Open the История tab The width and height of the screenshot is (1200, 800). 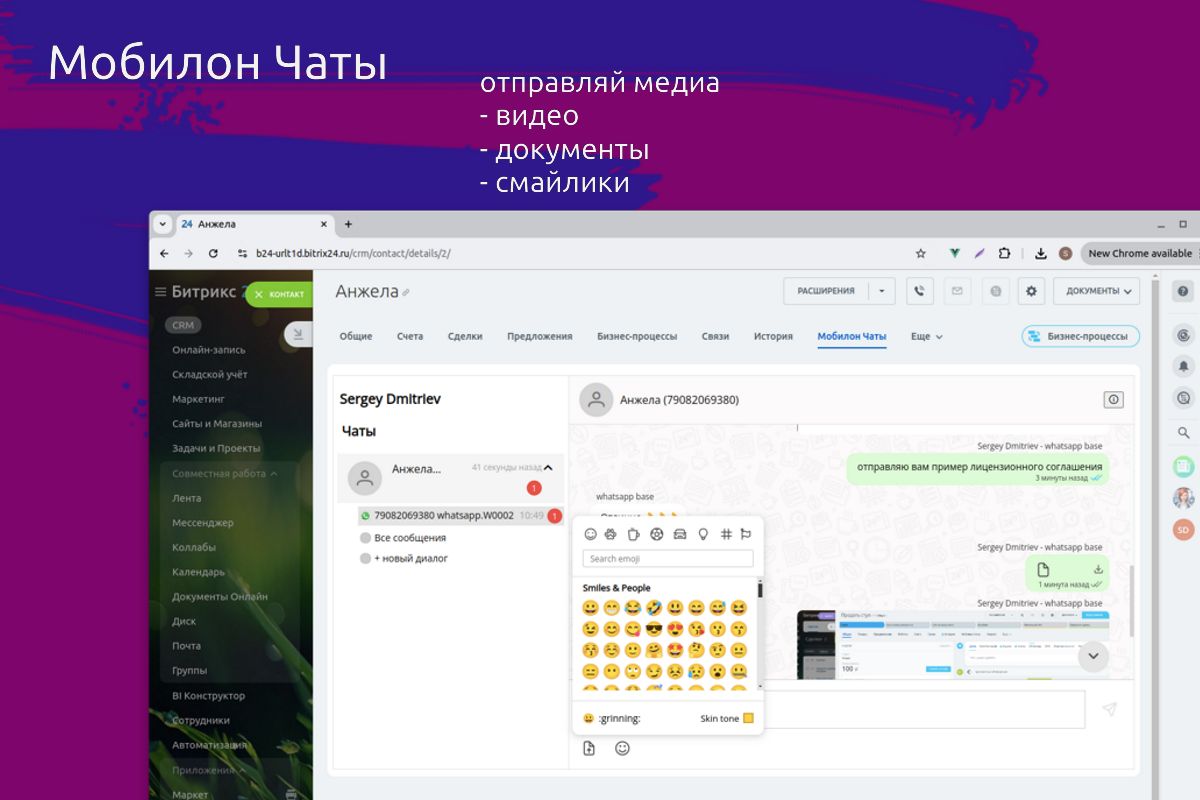(773, 337)
